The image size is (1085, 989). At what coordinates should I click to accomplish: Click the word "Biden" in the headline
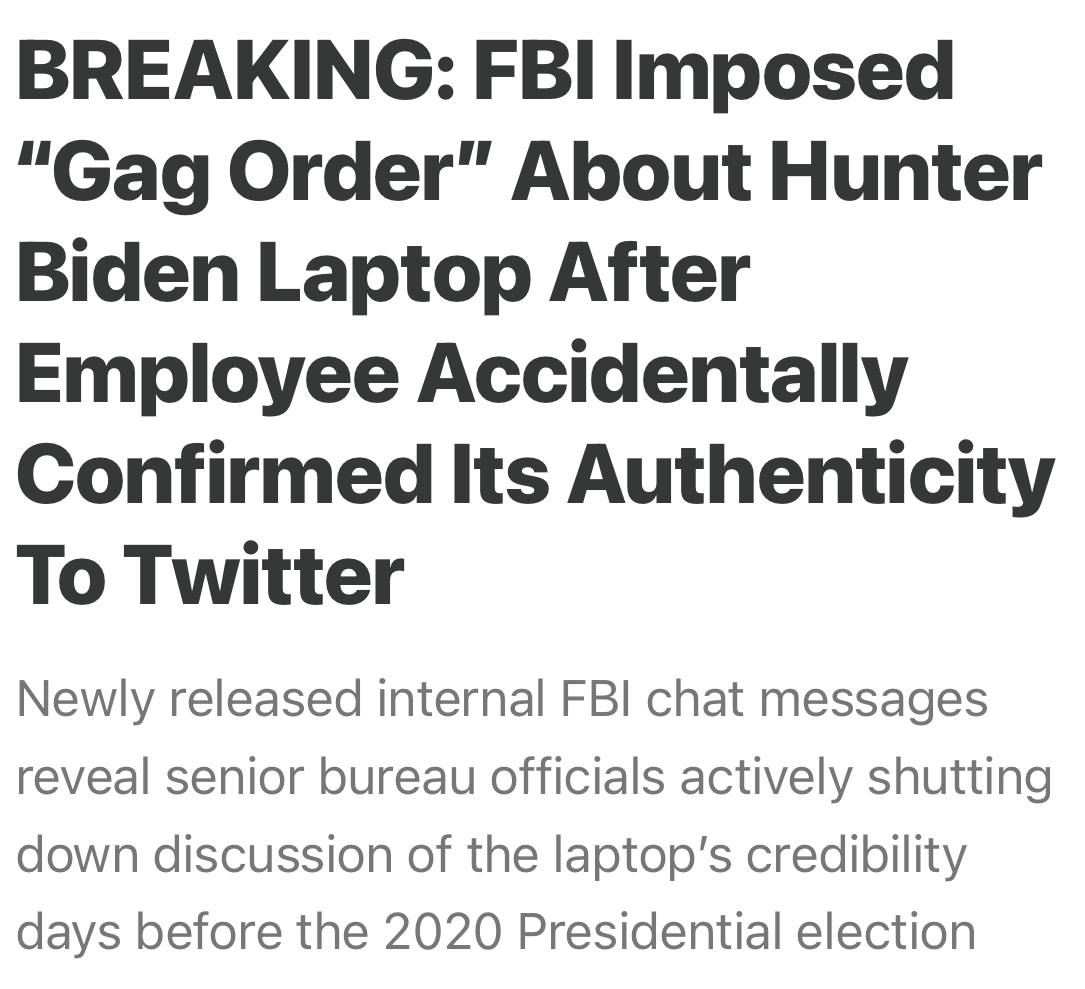tap(124, 273)
